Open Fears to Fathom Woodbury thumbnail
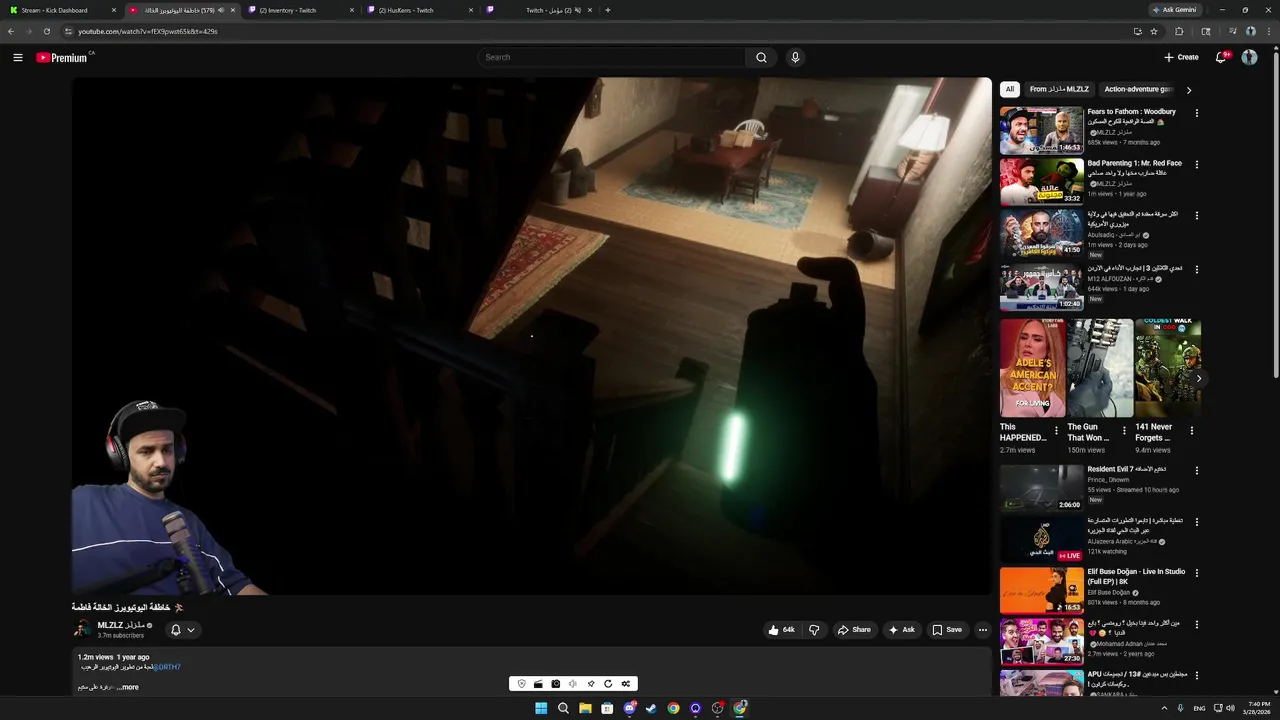The width and height of the screenshot is (1280, 720). coord(1041,130)
